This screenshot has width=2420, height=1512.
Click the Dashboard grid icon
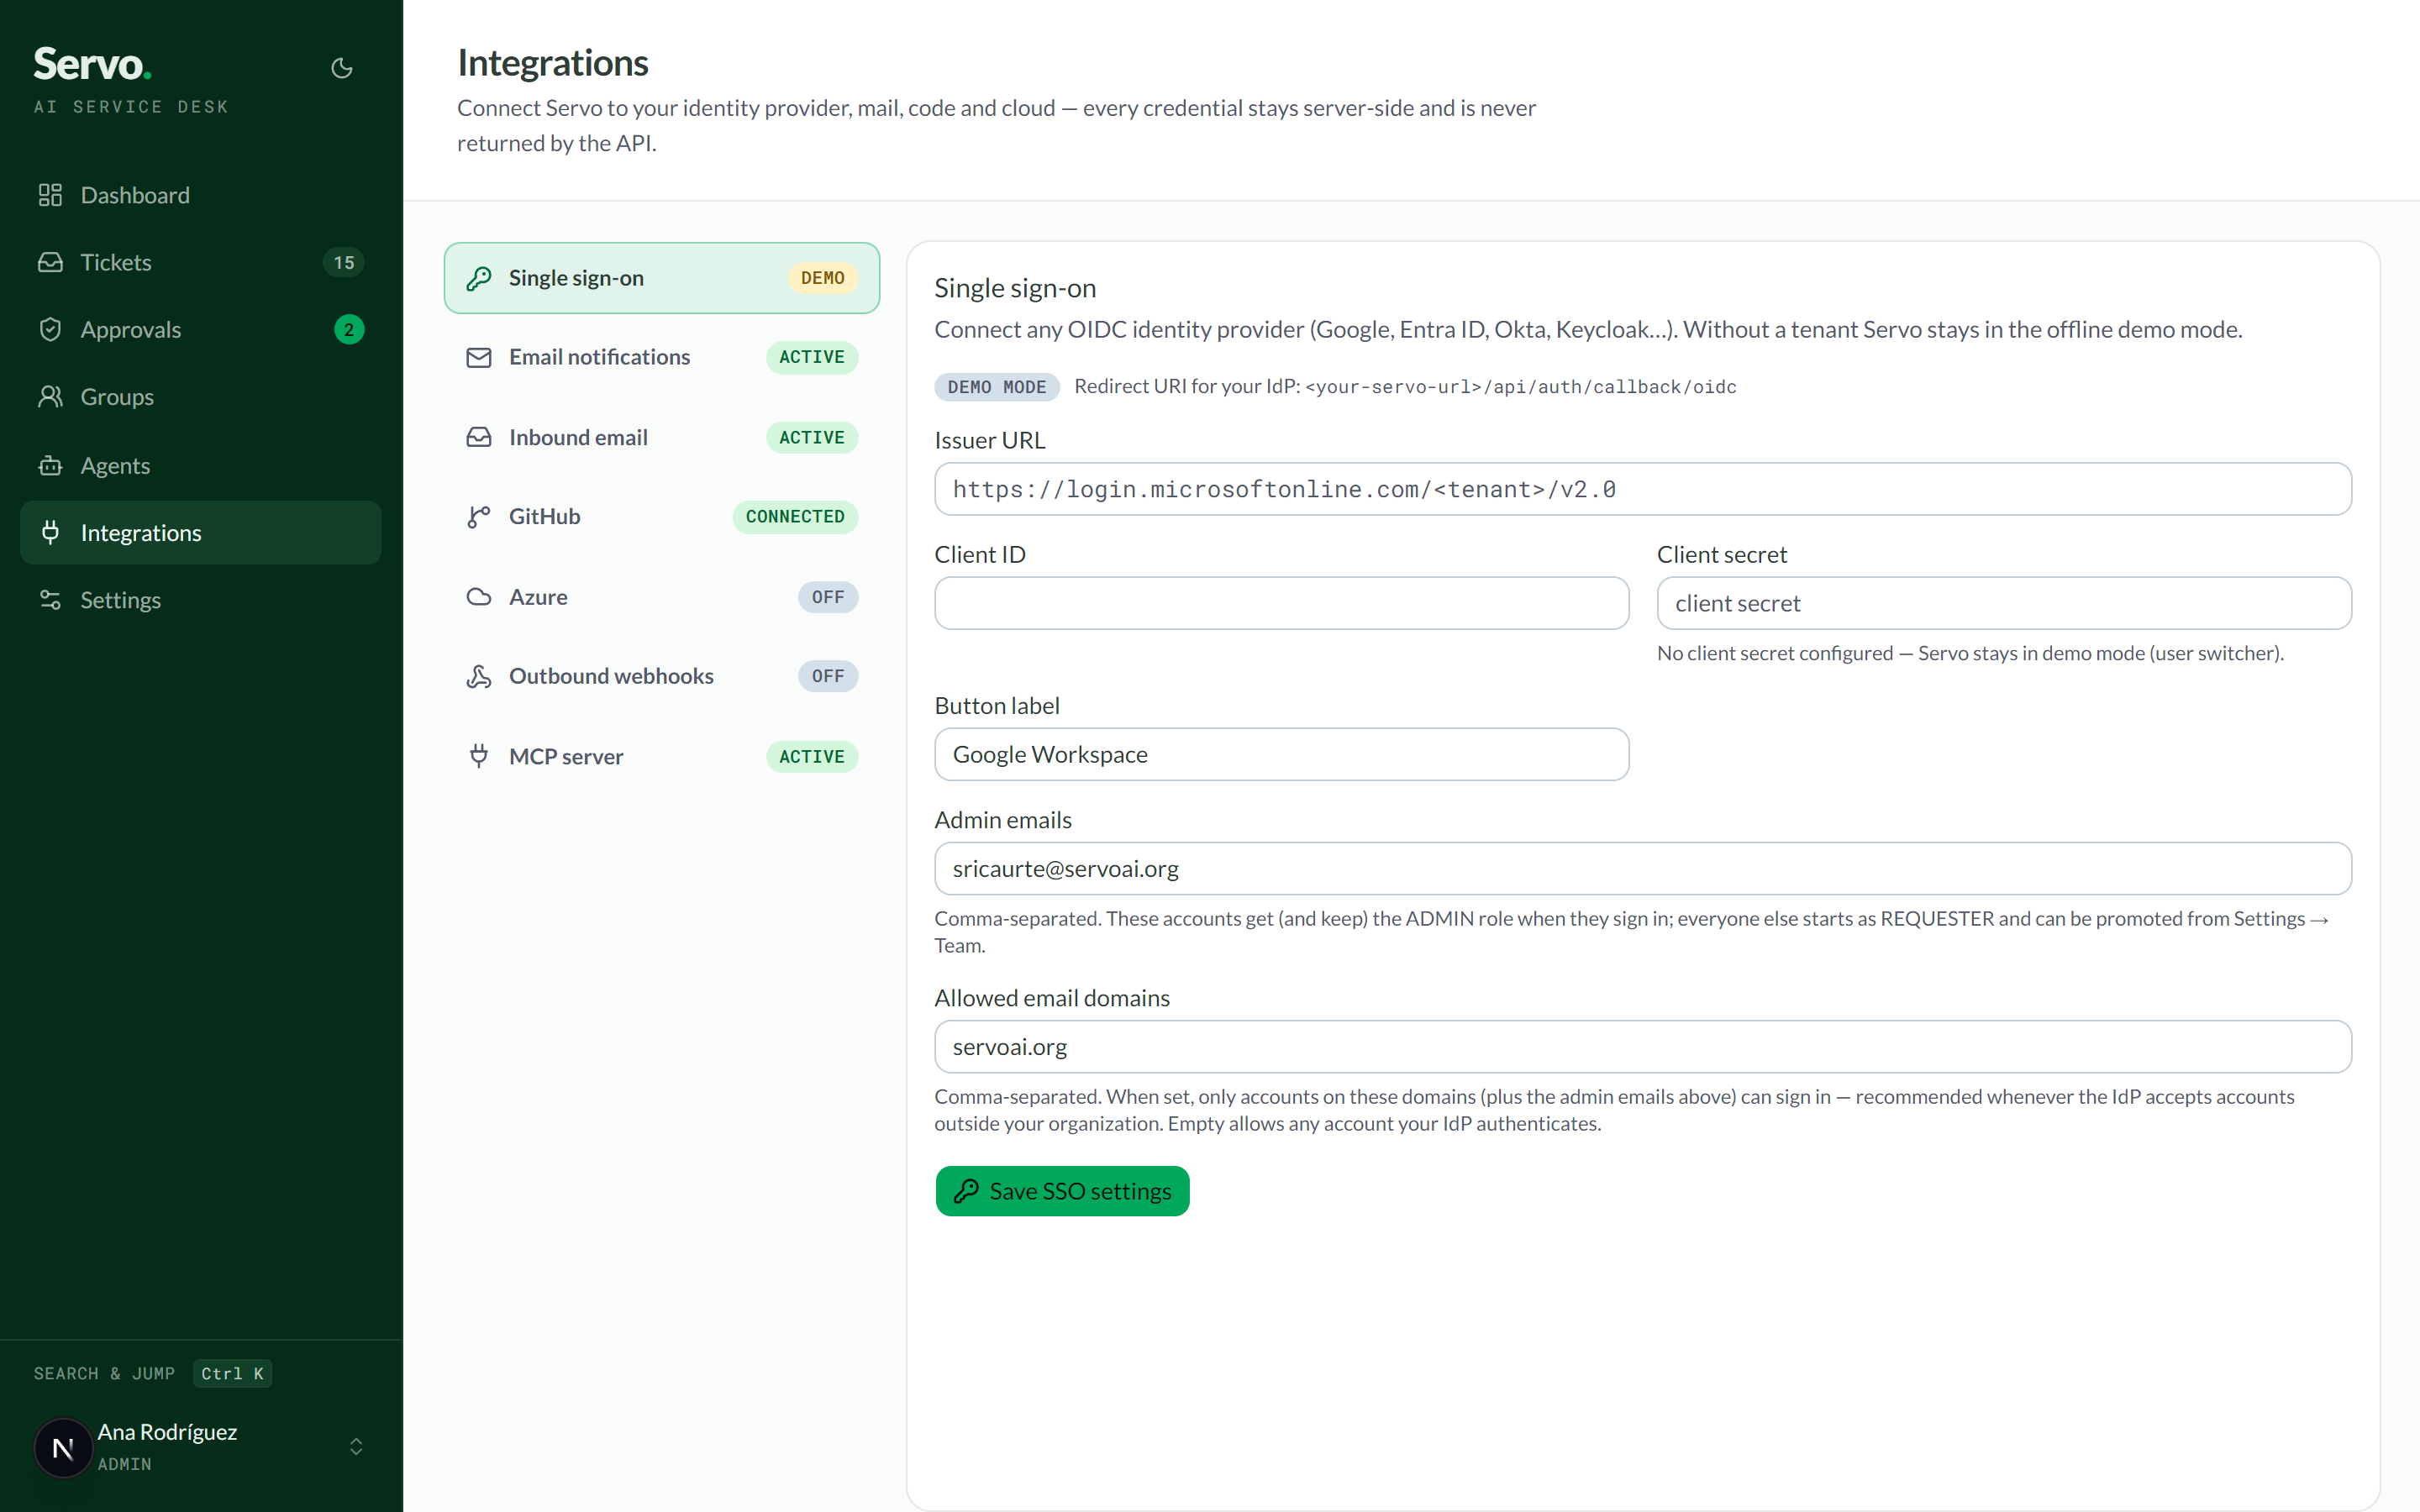click(x=50, y=195)
